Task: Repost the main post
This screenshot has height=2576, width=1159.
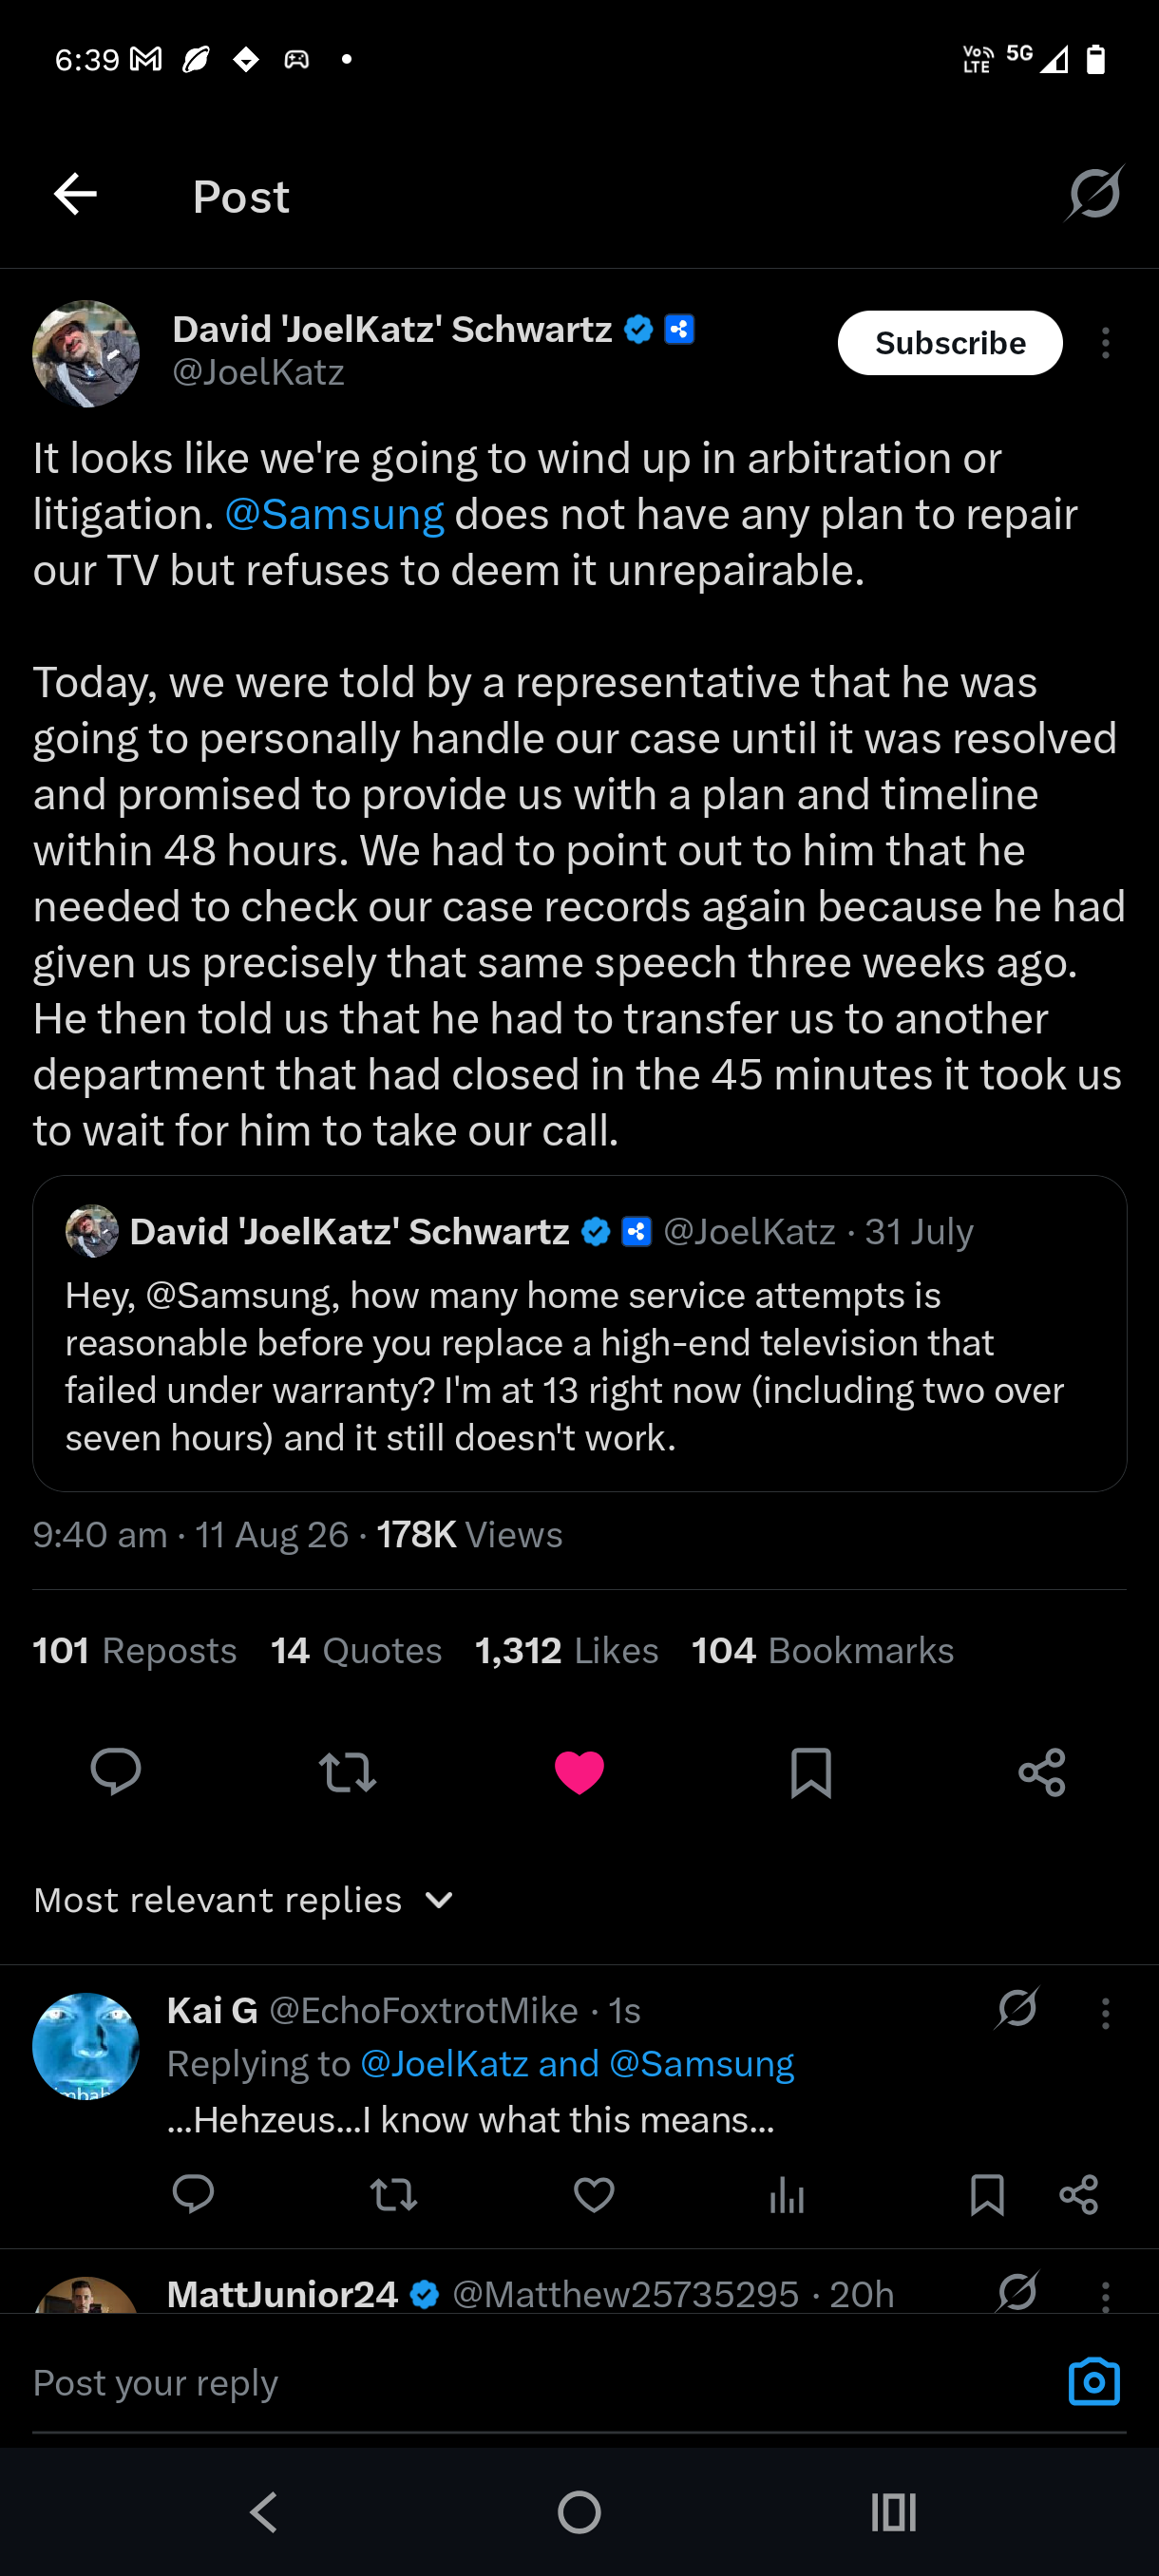Action: point(347,1772)
